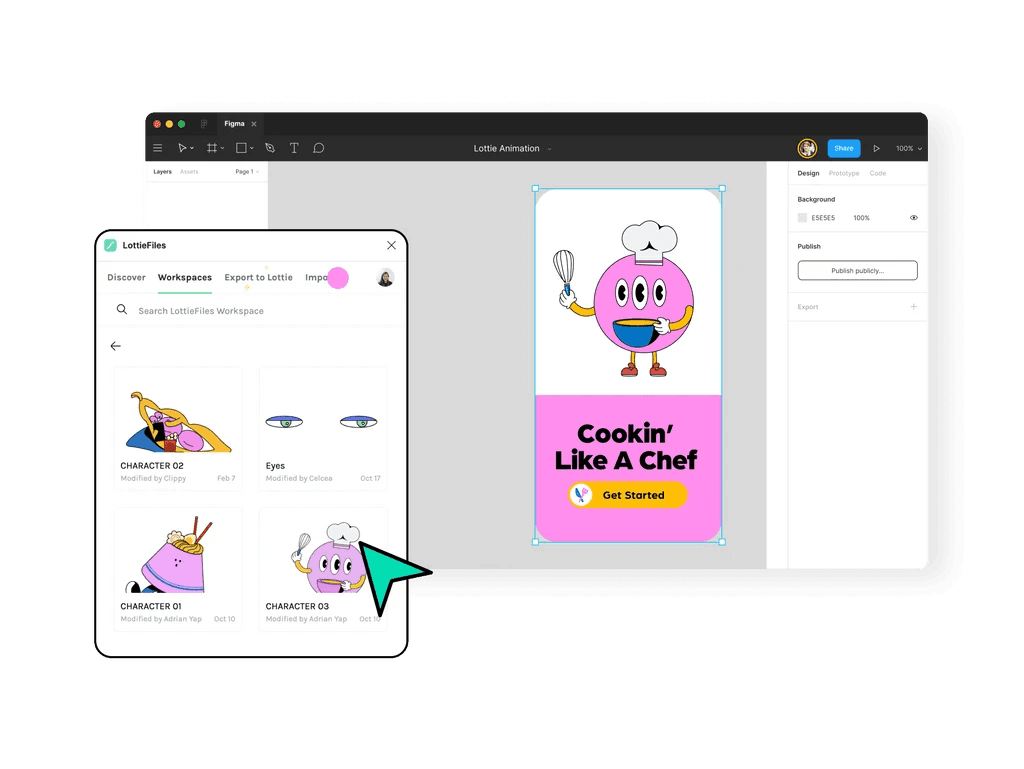1024x769 pixels.
Task: Open the Lottie Animation file name dropdown
Action: [x=548, y=148]
